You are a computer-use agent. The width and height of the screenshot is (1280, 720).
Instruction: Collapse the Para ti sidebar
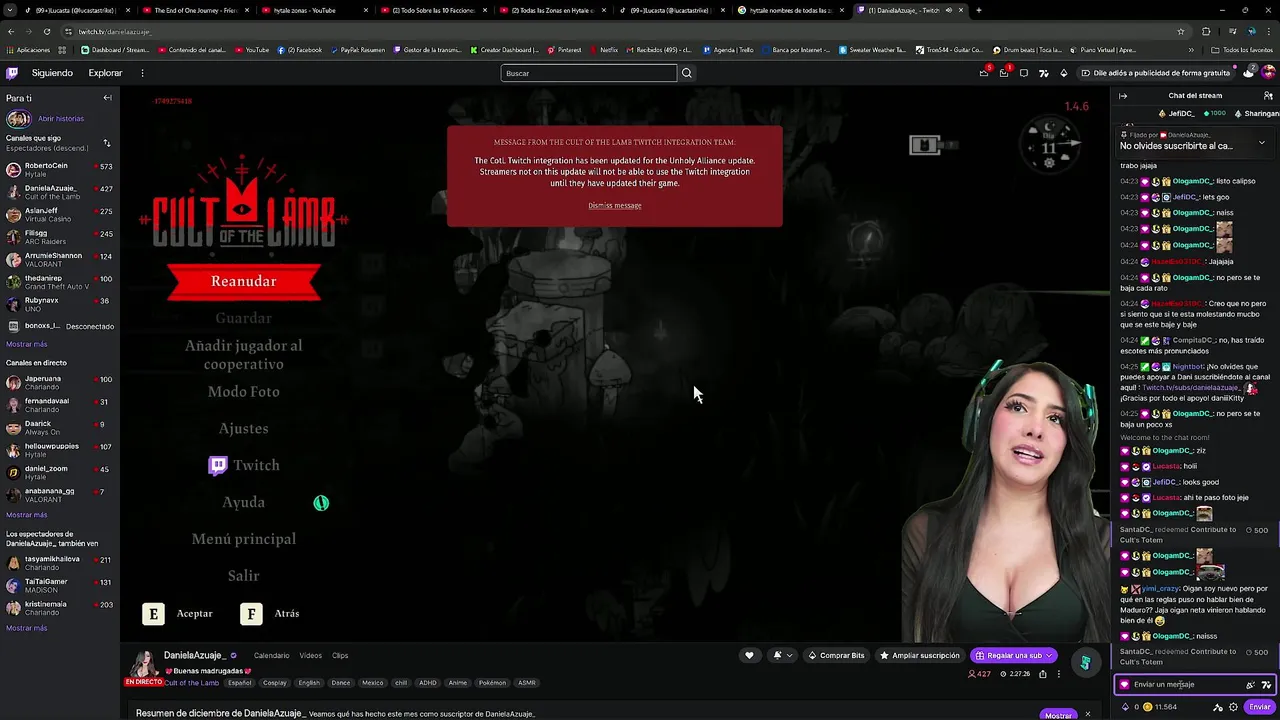[x=107, y=98]
